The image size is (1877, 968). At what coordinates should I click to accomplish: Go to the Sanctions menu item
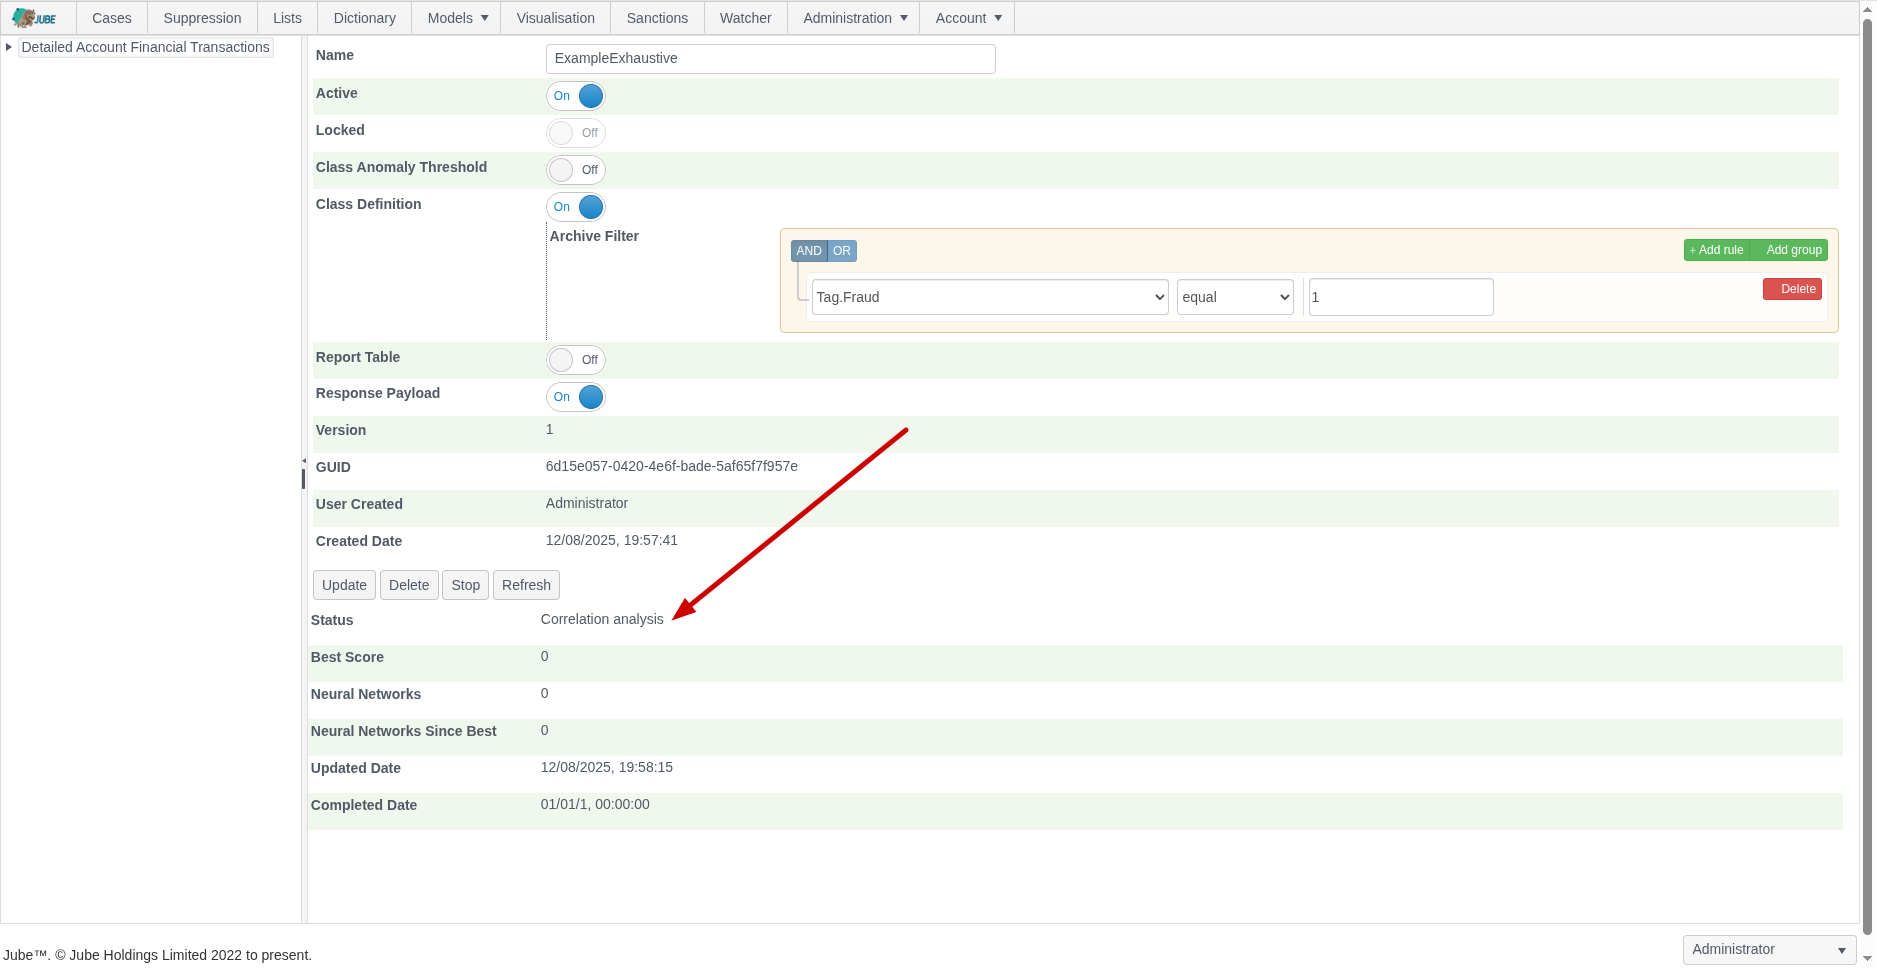(x=657, y=18)
